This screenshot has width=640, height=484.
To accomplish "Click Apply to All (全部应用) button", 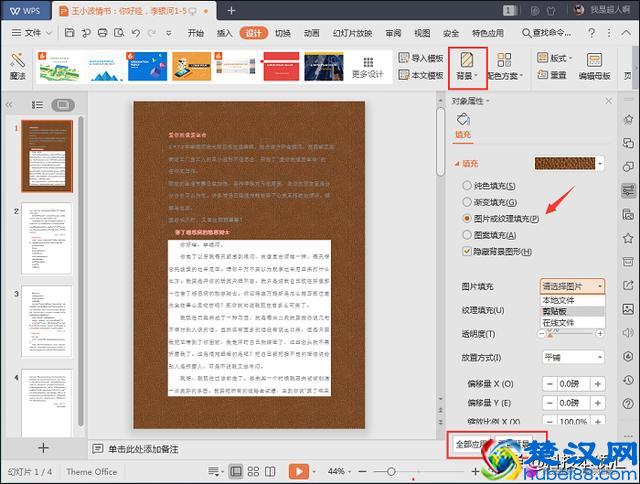I will click(x=472, y=444).
